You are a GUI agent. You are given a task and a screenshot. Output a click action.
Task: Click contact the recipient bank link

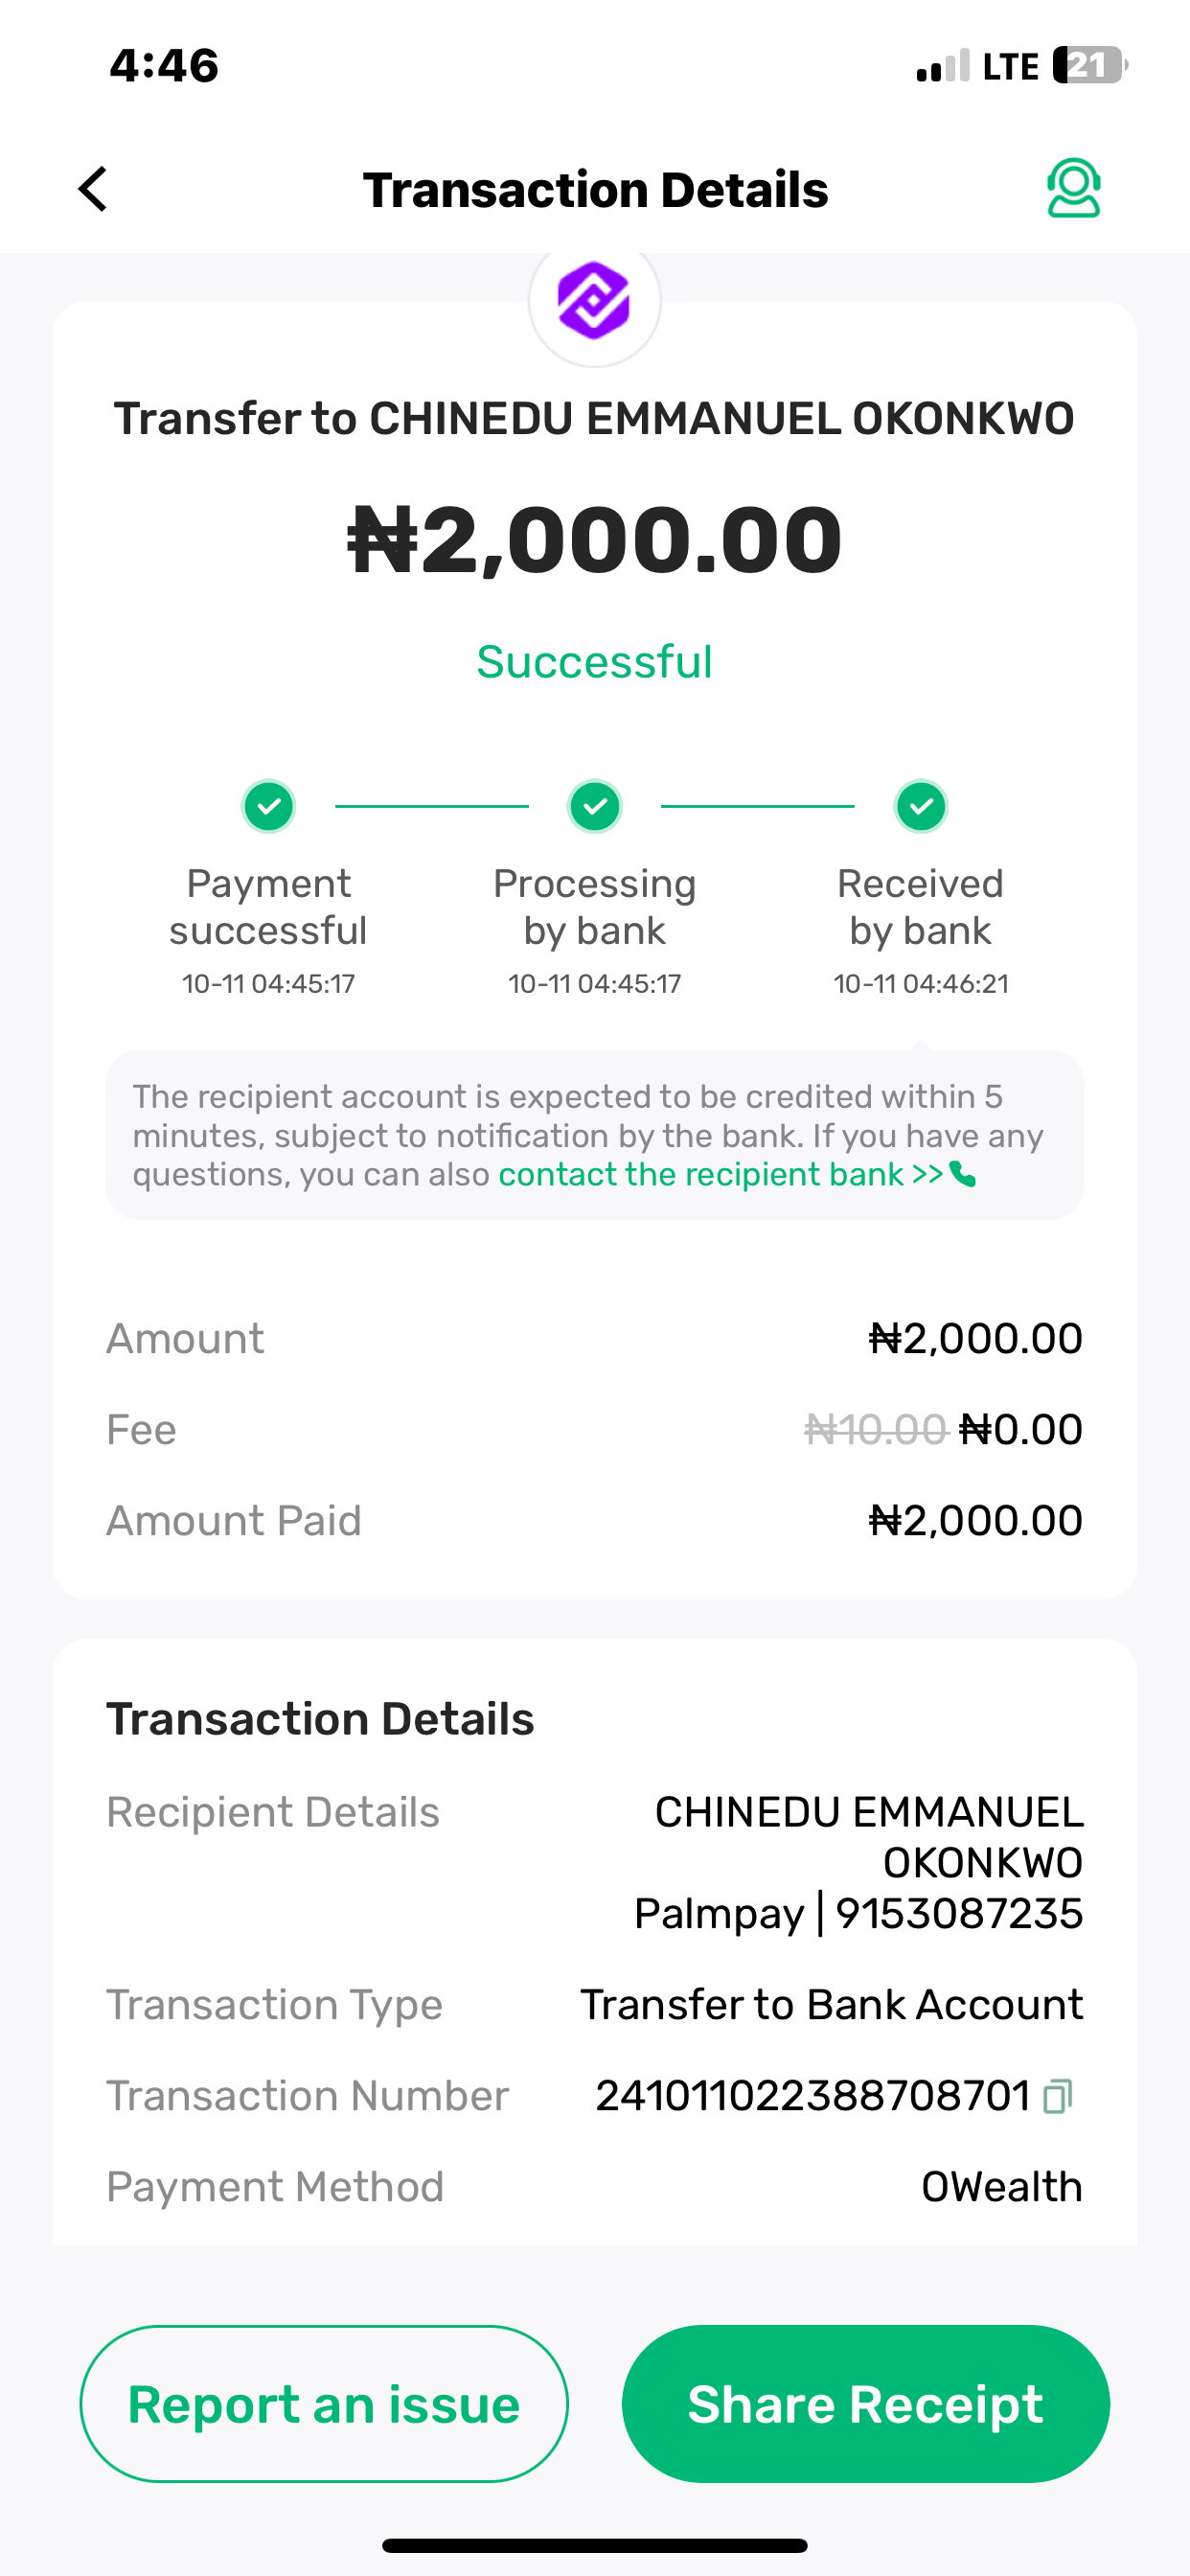click(720, 1174)
